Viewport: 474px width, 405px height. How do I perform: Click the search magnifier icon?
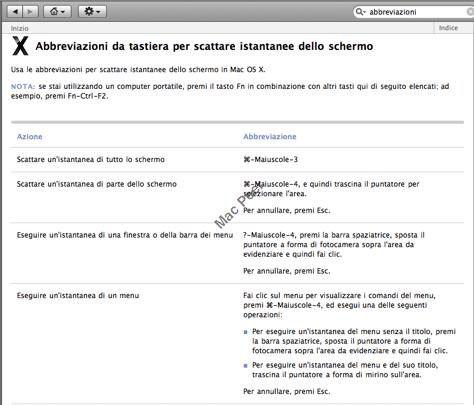(x=360, y=12)
